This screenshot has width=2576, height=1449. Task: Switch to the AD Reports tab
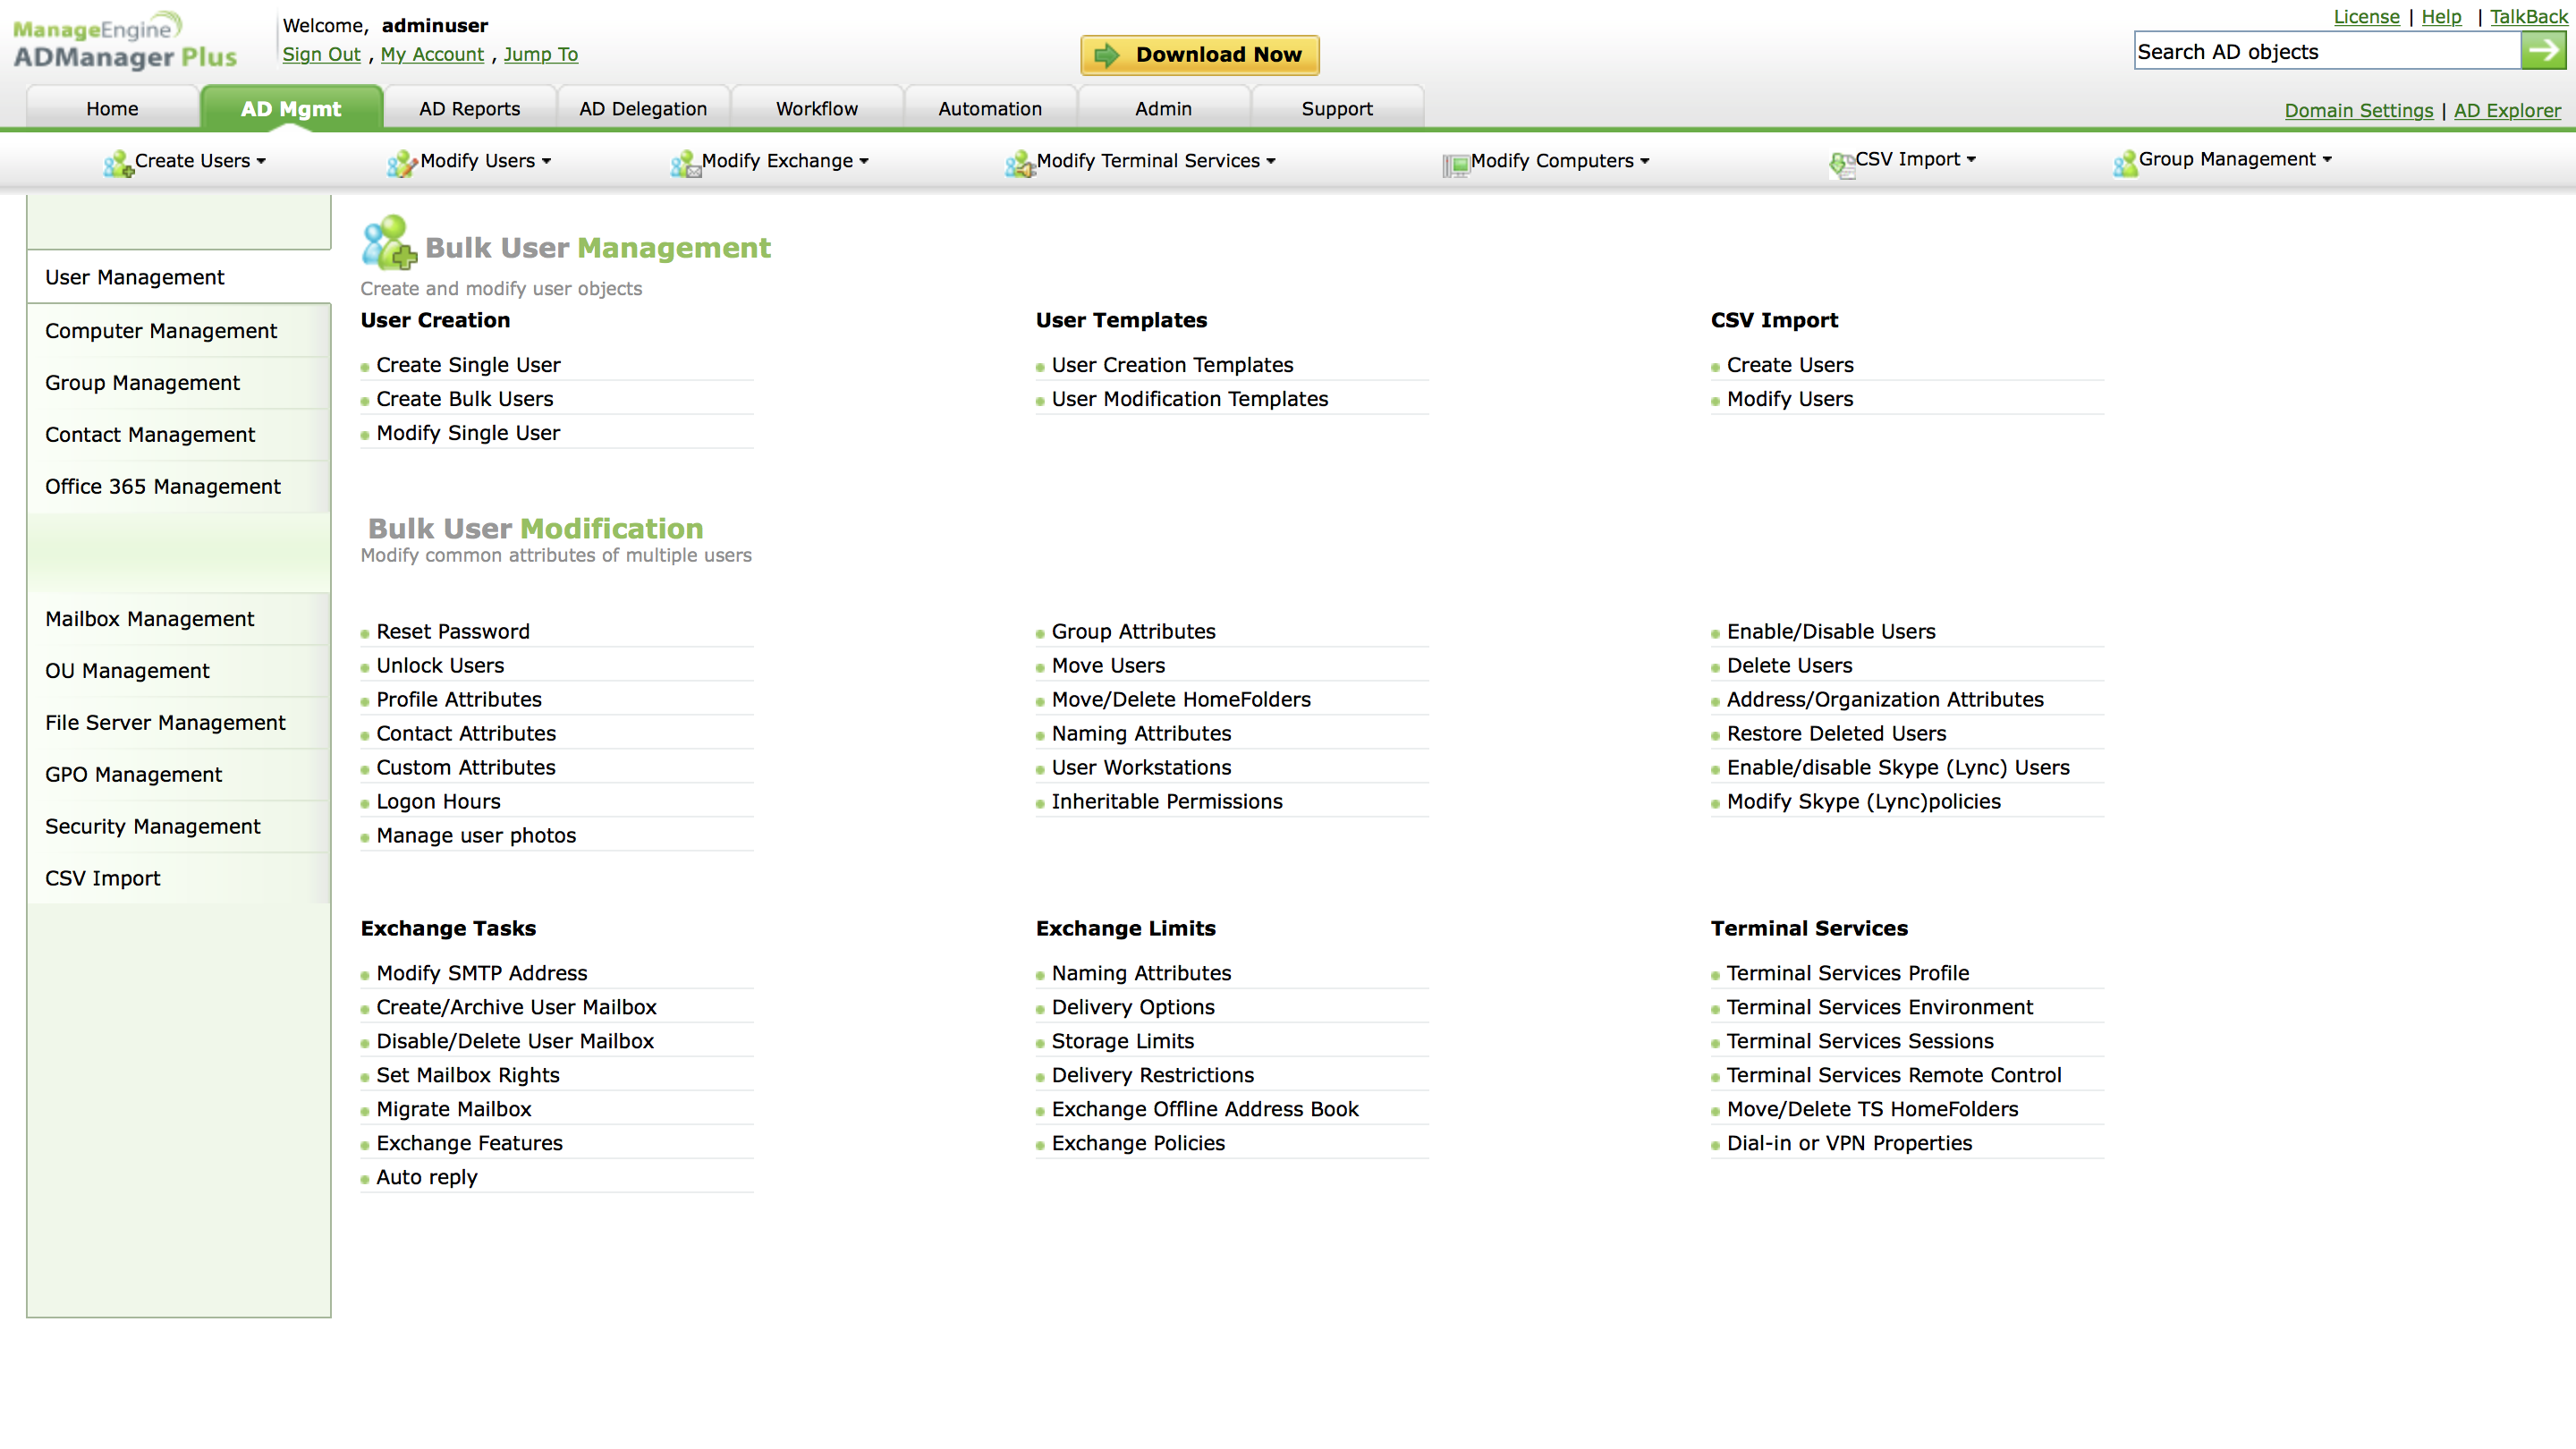pyautogui.click(x=469, y=109)
